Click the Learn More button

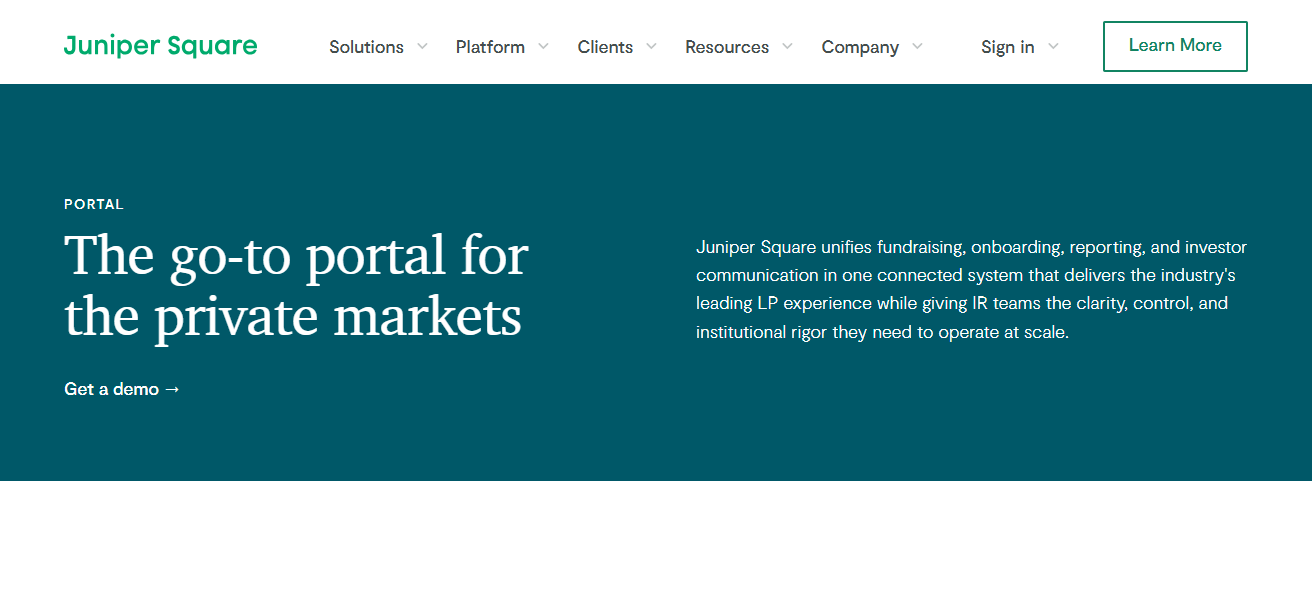[x=1175, y=46]
